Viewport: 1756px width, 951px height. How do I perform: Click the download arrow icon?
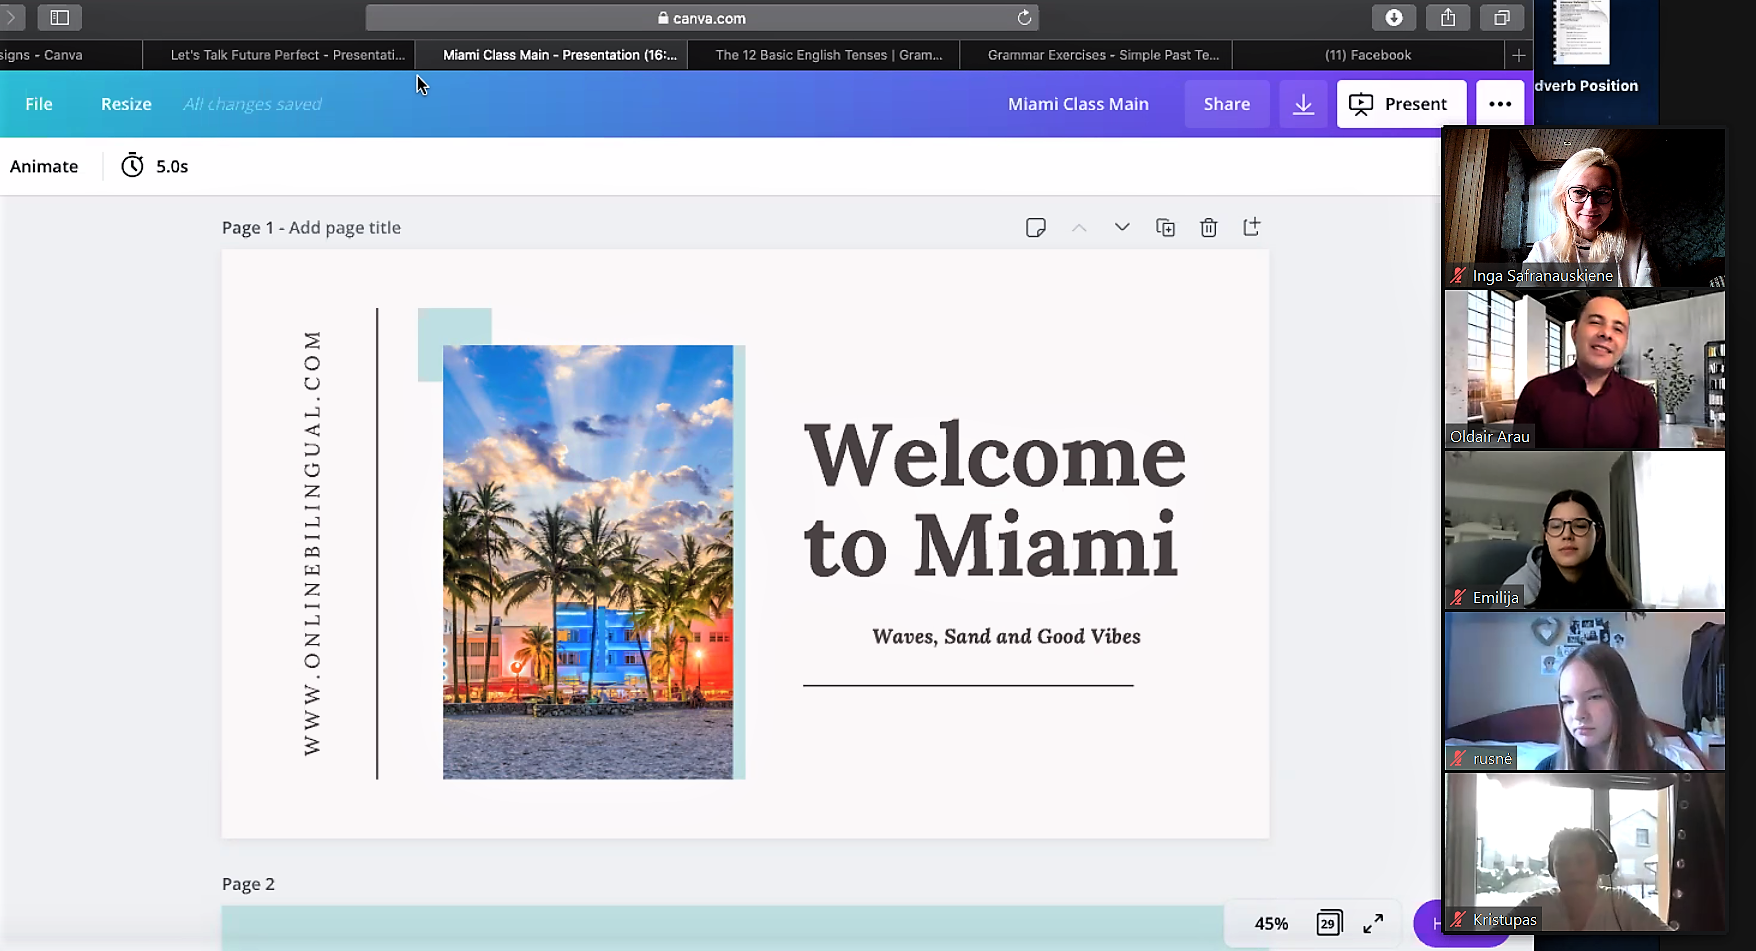tap(1303, 104)
